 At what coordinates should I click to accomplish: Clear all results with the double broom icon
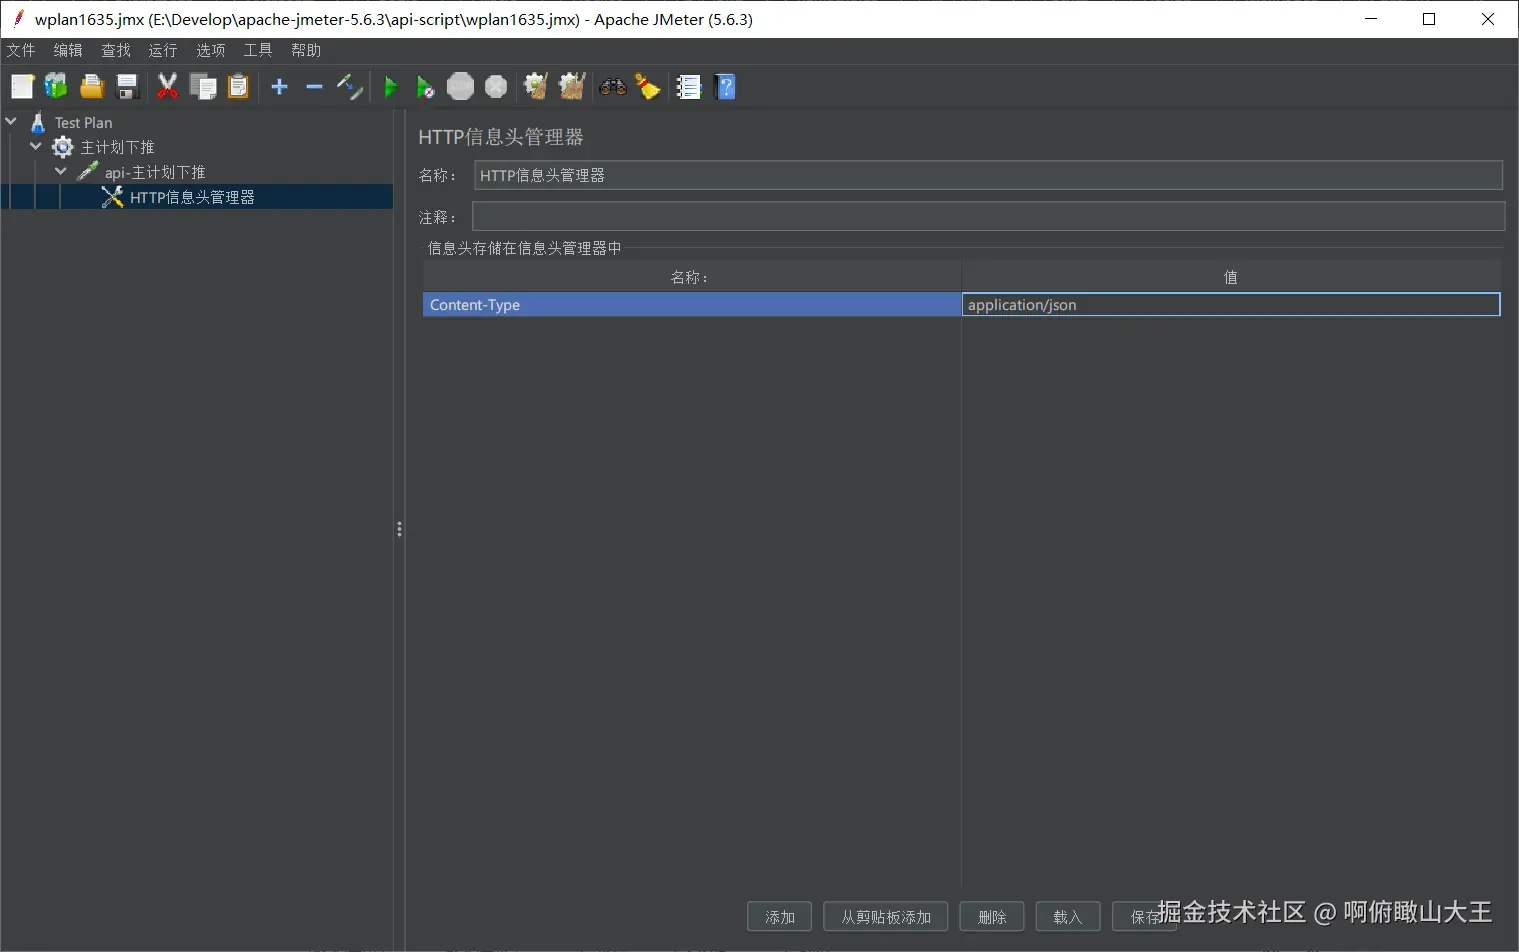click(x=572, y=87)
